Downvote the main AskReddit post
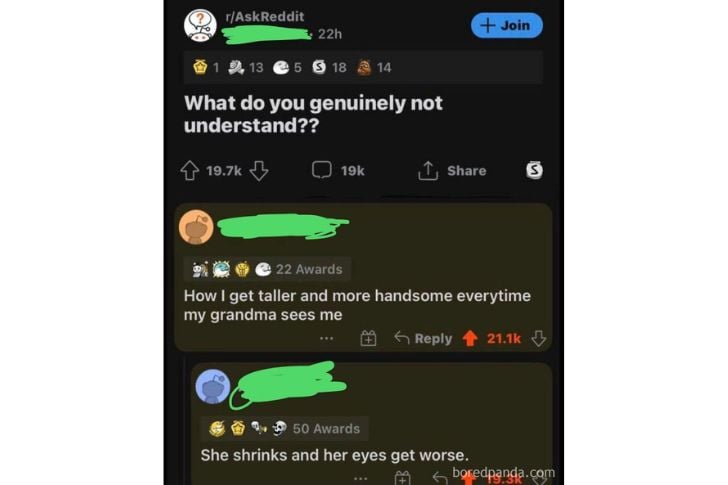This screenshot has width=728, height=485. pos(259,170)
